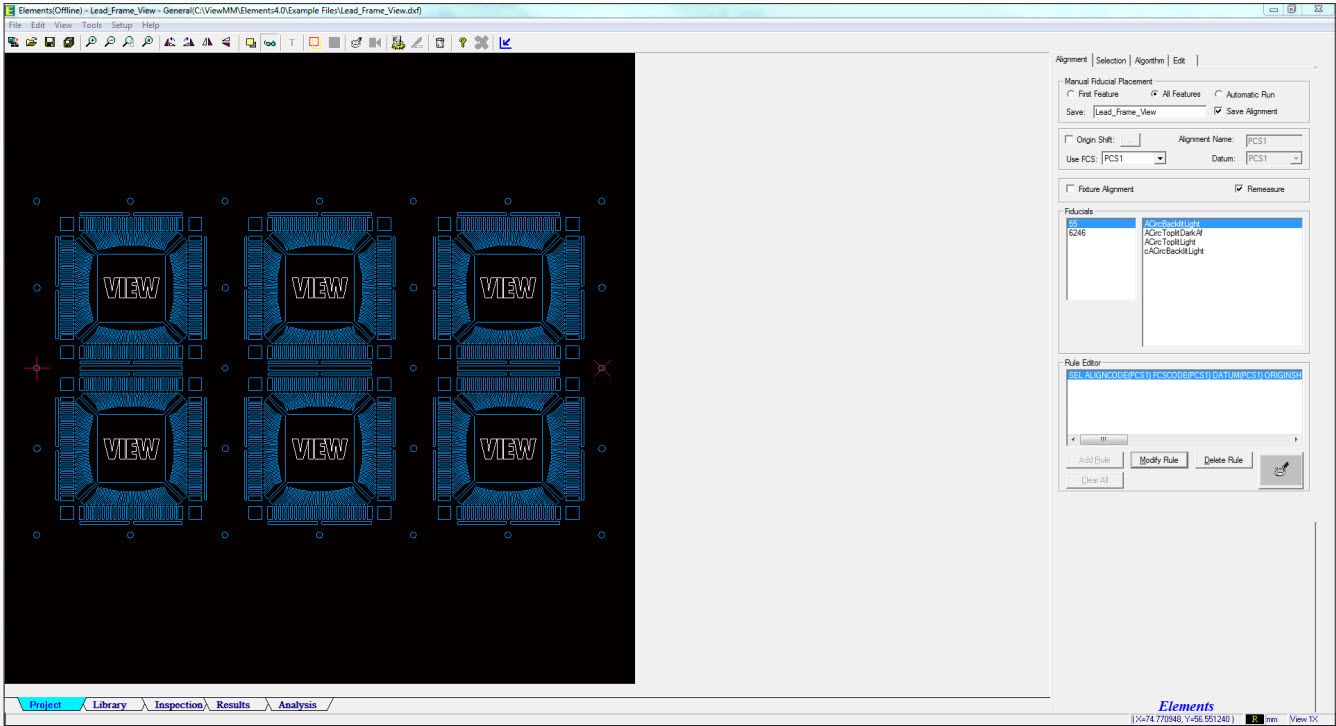
Task: Click the greyed video camera icon
Action: [x=375, y=42]
